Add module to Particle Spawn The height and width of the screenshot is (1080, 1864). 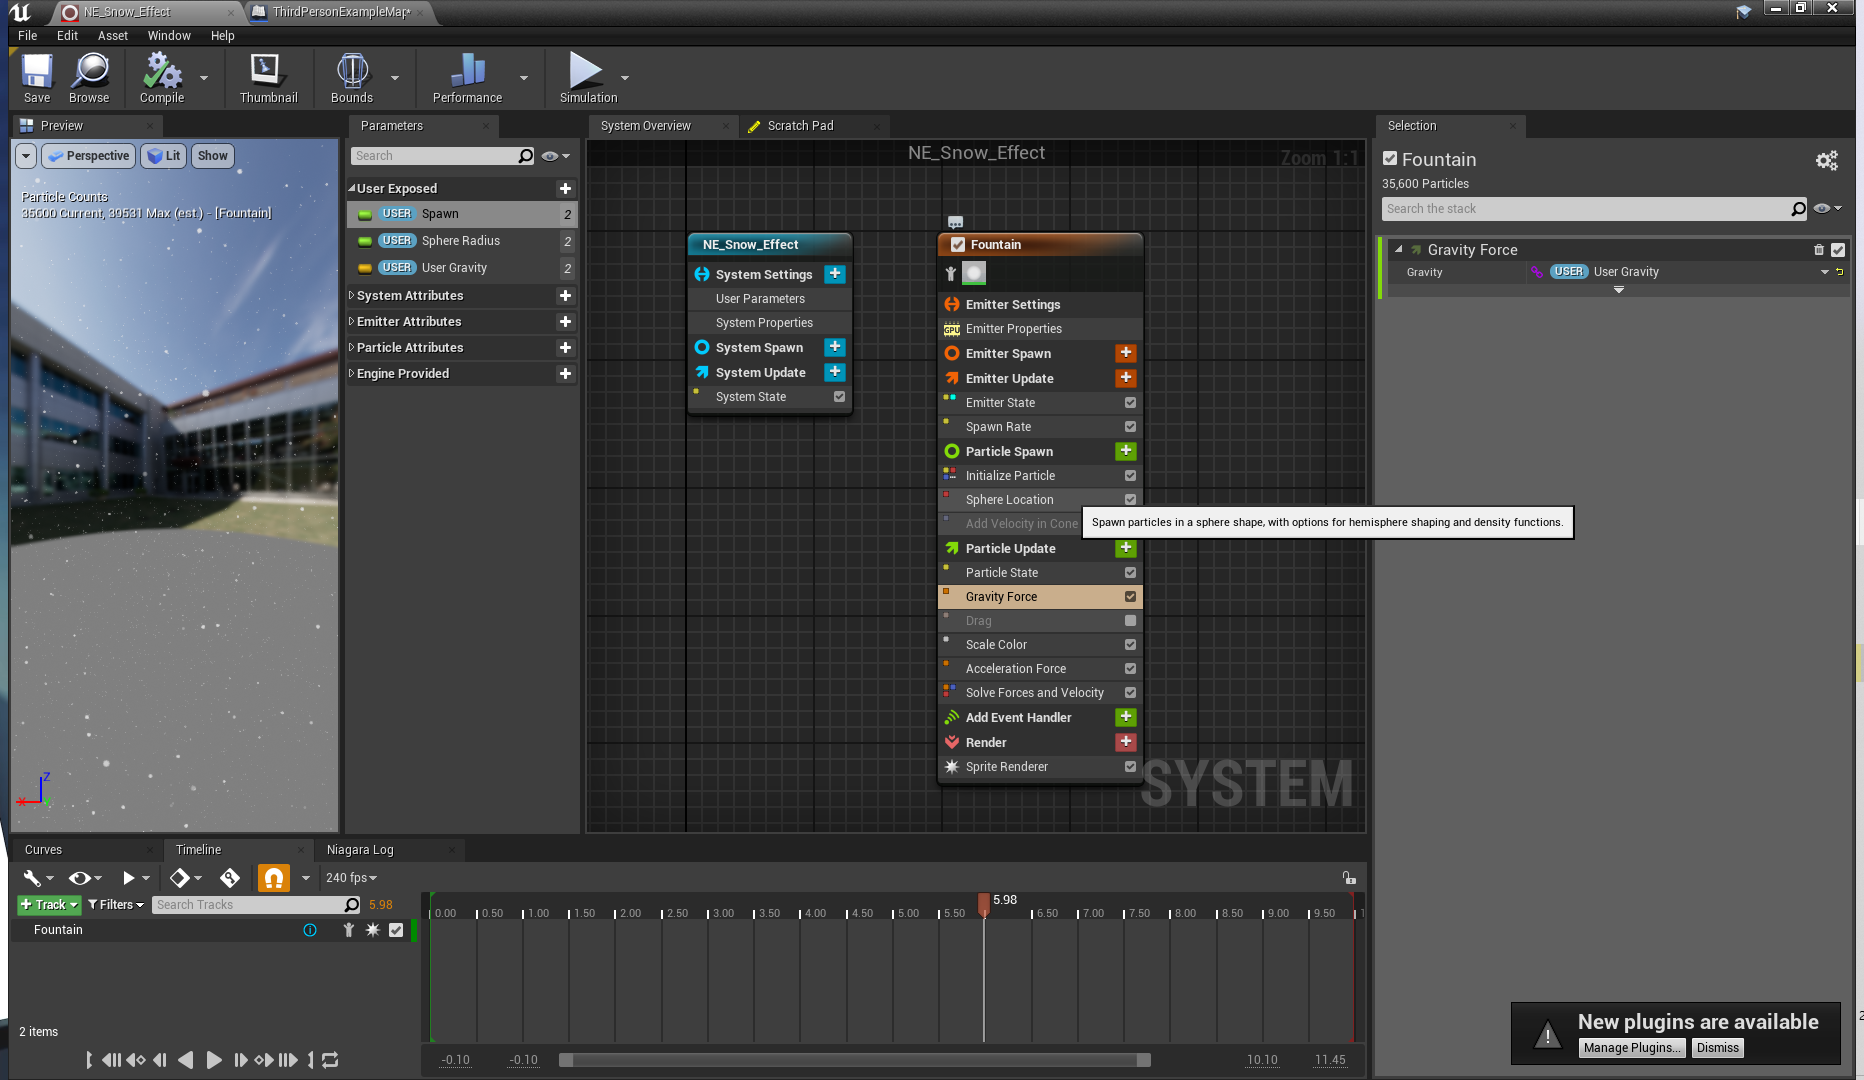pos(1126,451)
